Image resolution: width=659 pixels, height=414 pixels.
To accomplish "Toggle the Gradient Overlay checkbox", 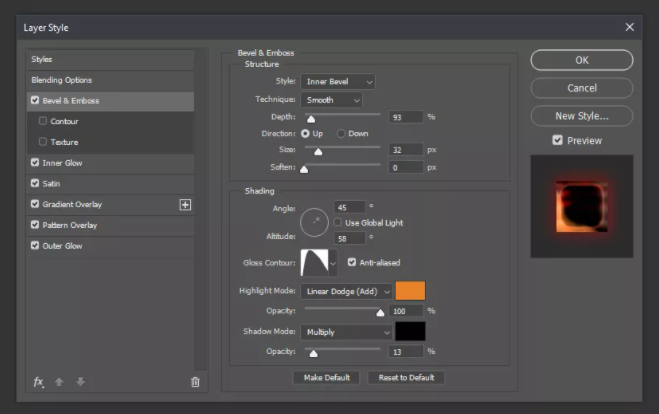I will [35, 204].
